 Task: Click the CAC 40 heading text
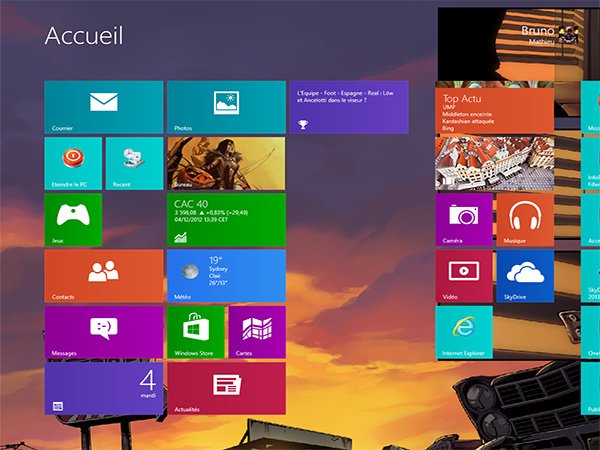point(191,204)
